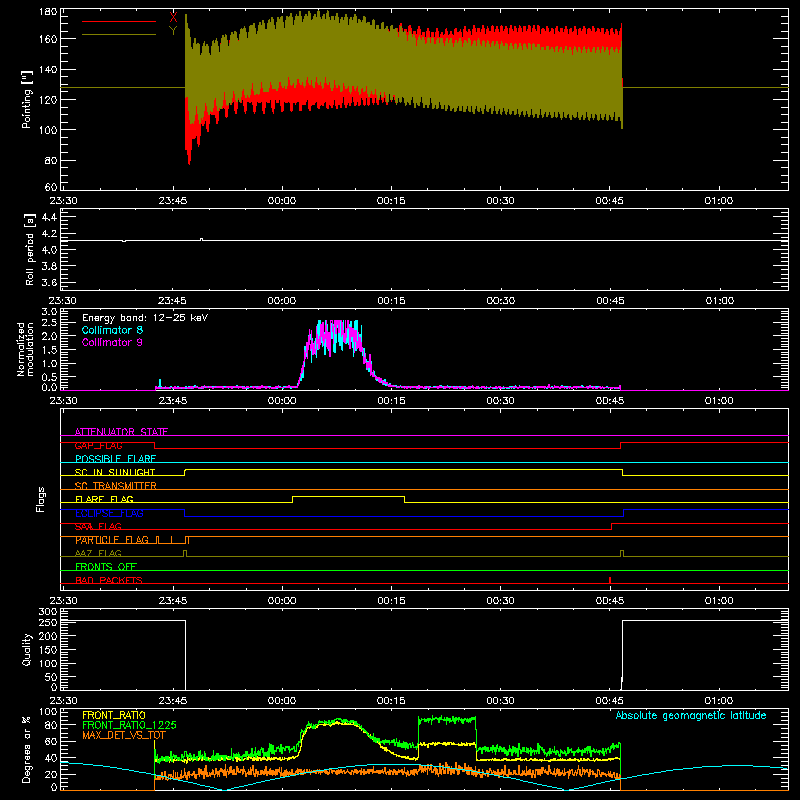Image resolution: width=800 pixels, height=800 pixels.
Task: Click '00:30' time label under Quality plot
Action: (x=501, y=701)
